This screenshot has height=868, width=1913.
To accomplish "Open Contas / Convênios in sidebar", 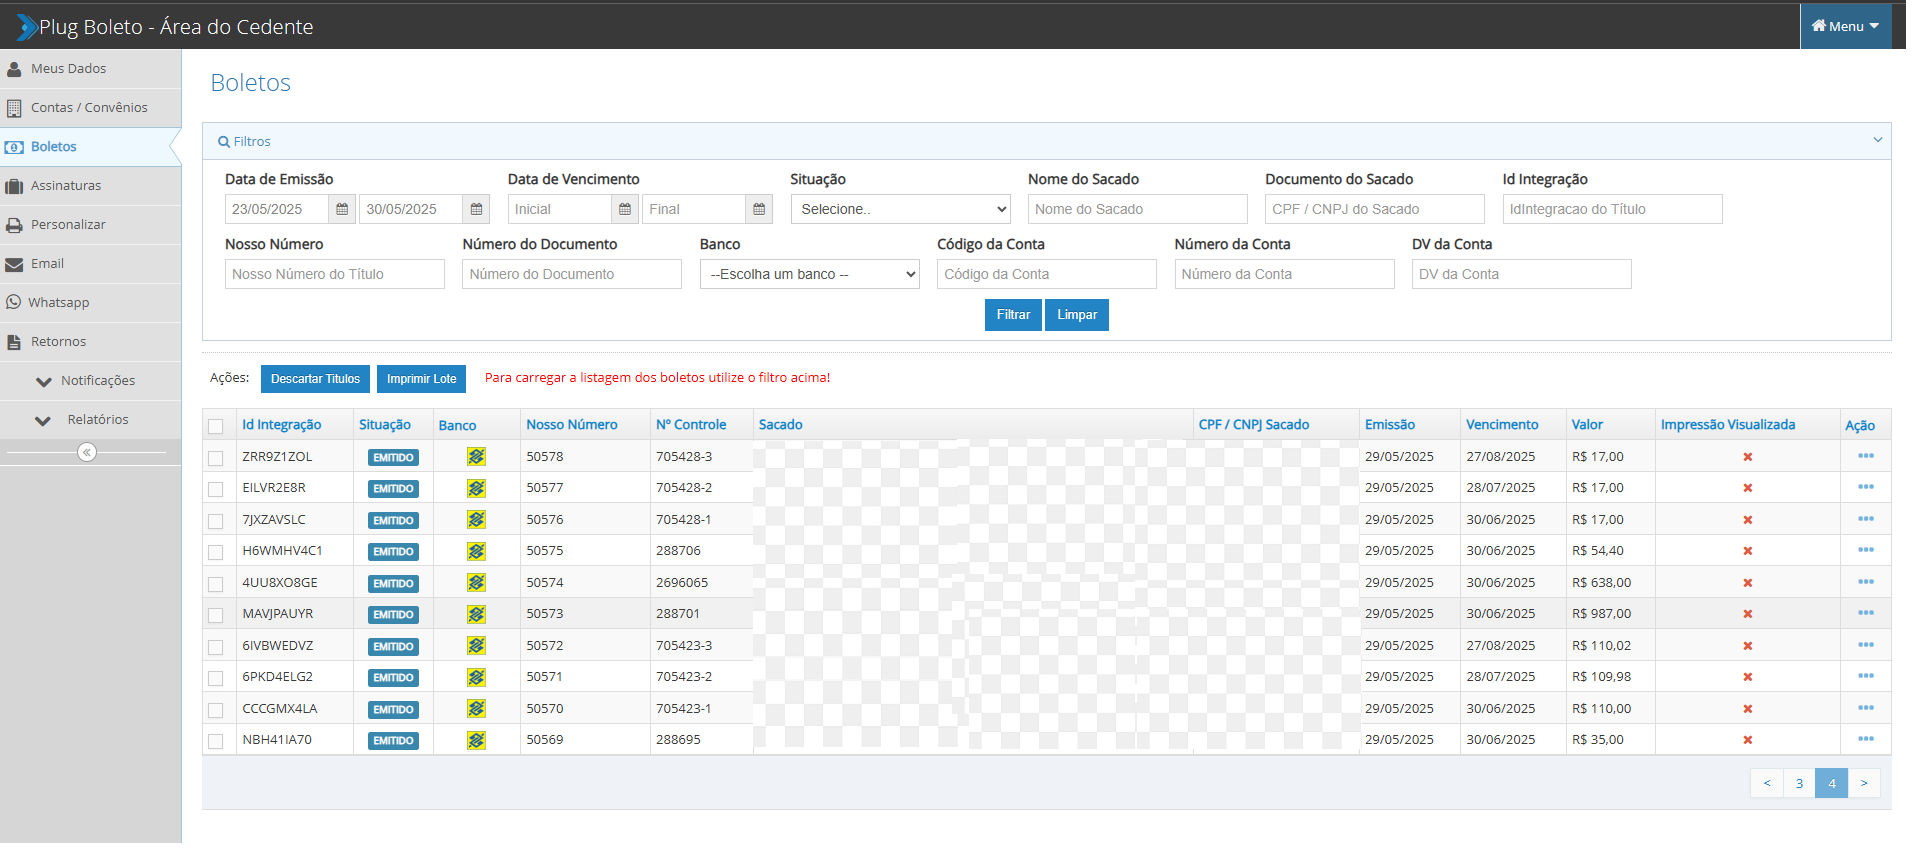I will (90, 108).
